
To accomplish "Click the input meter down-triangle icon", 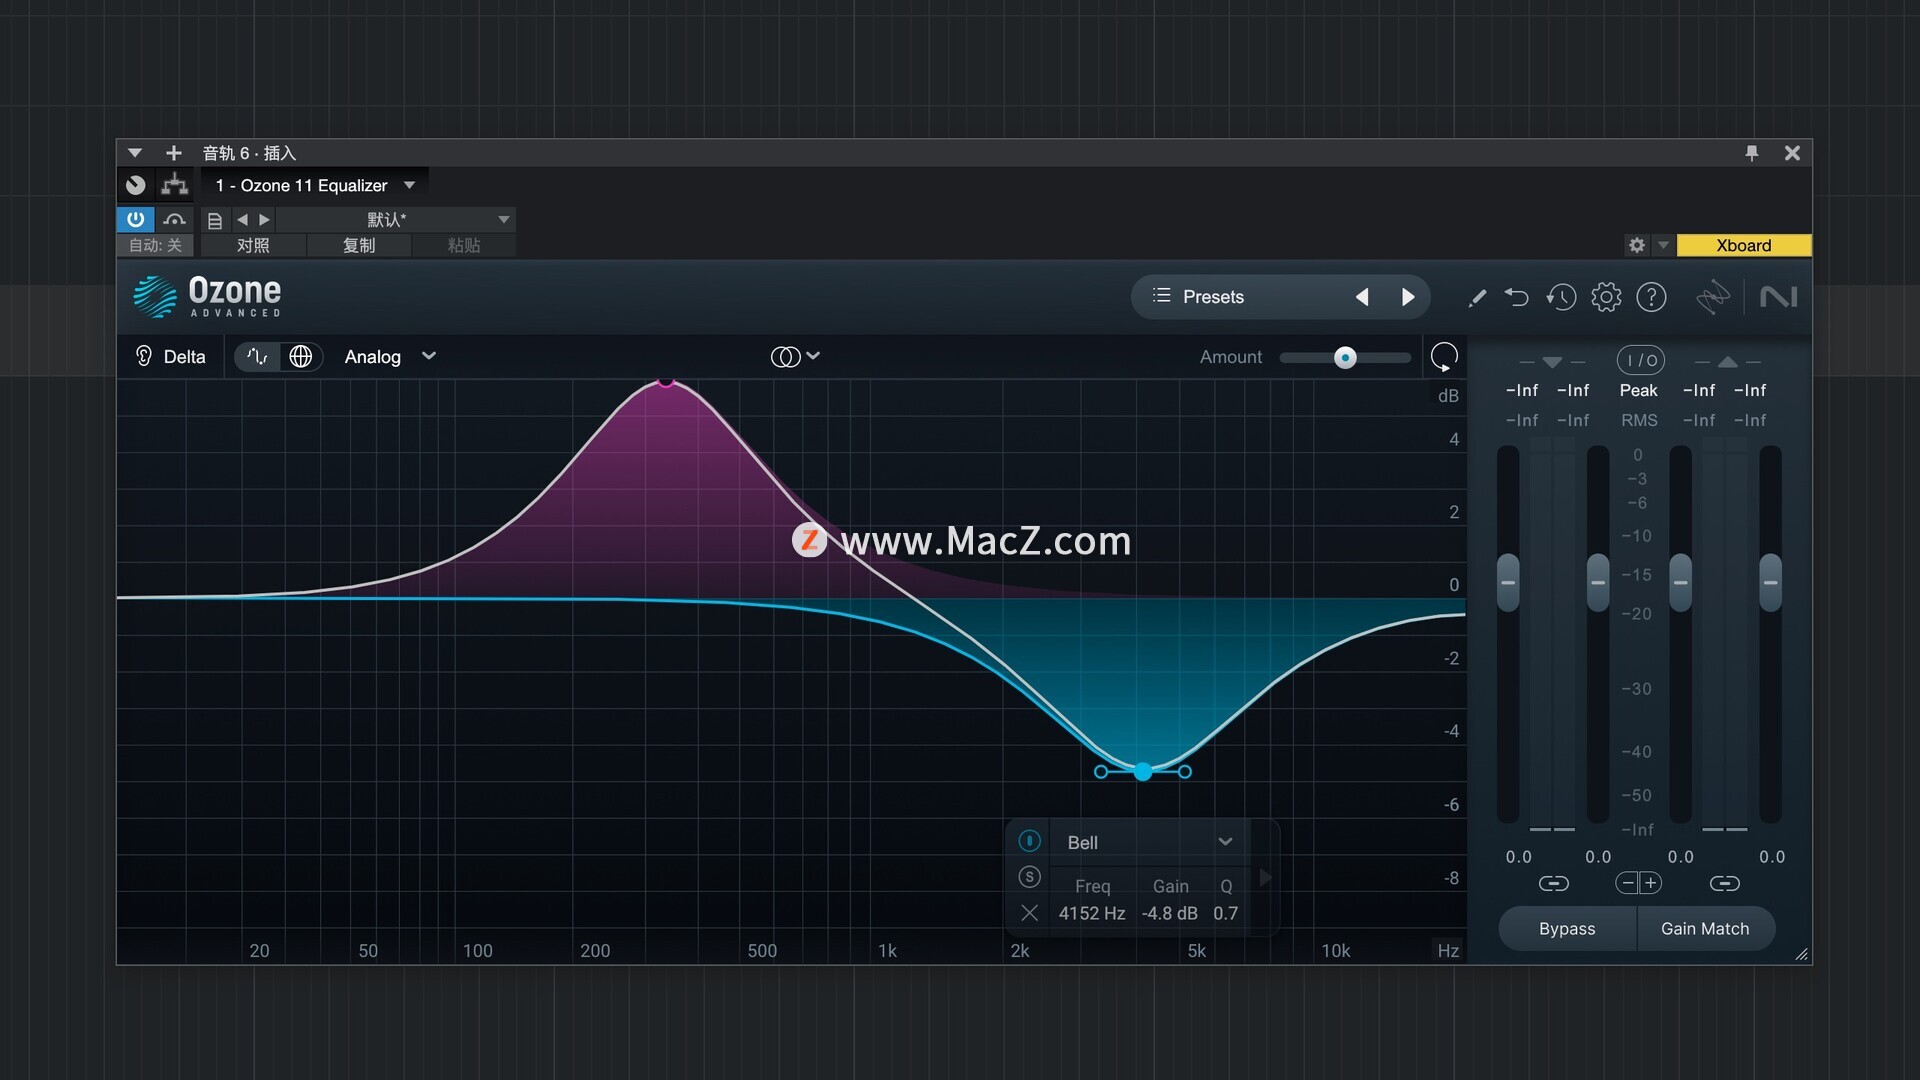I will coord(1552,362).
